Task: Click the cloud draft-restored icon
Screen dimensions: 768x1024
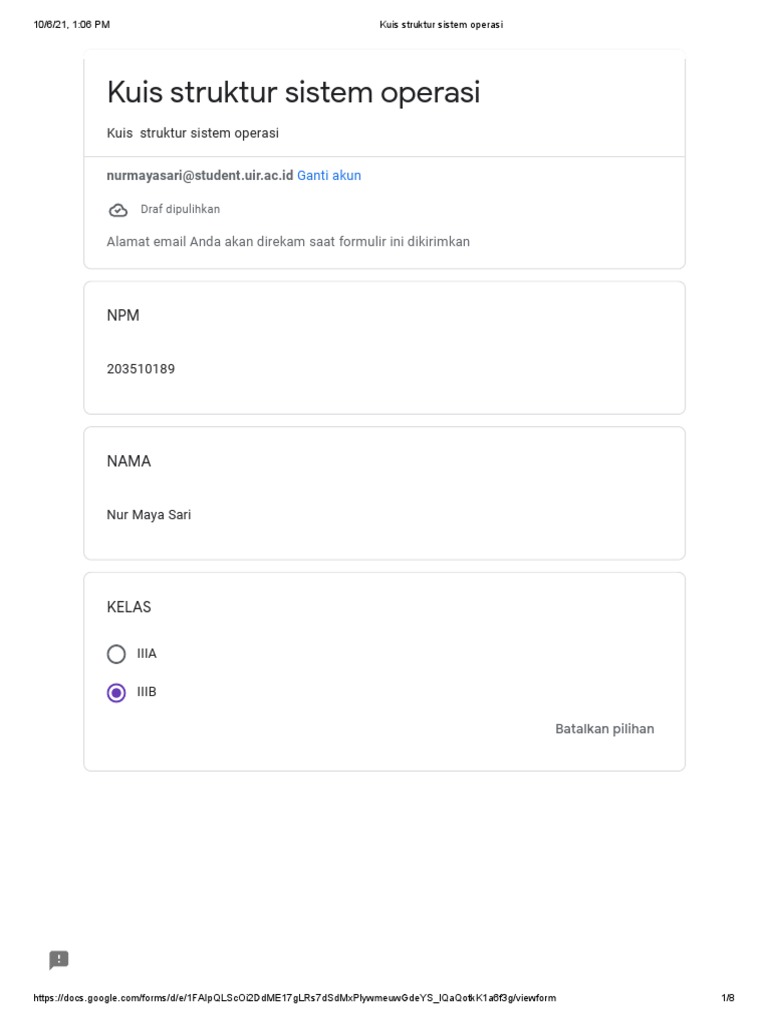Action: (x=118, y=210)
